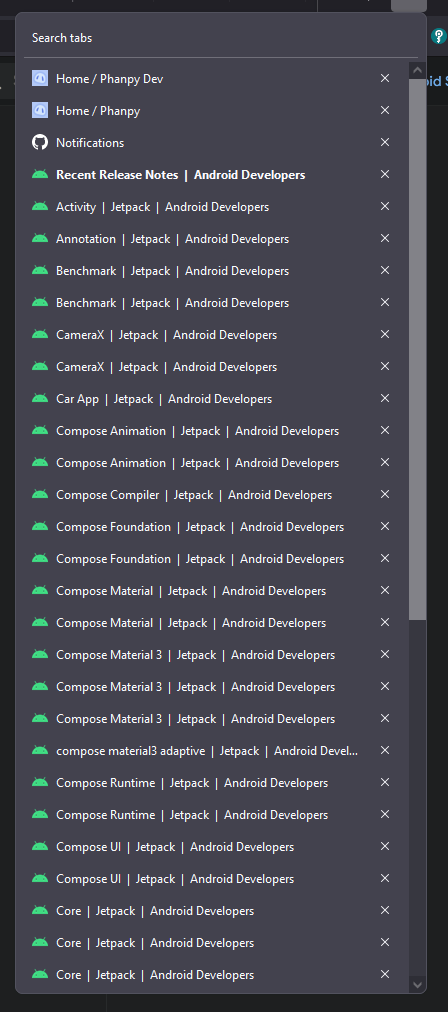Close the Notifications tab
The width and height of the screenshot is (448, 1012).
click(385, 142)
